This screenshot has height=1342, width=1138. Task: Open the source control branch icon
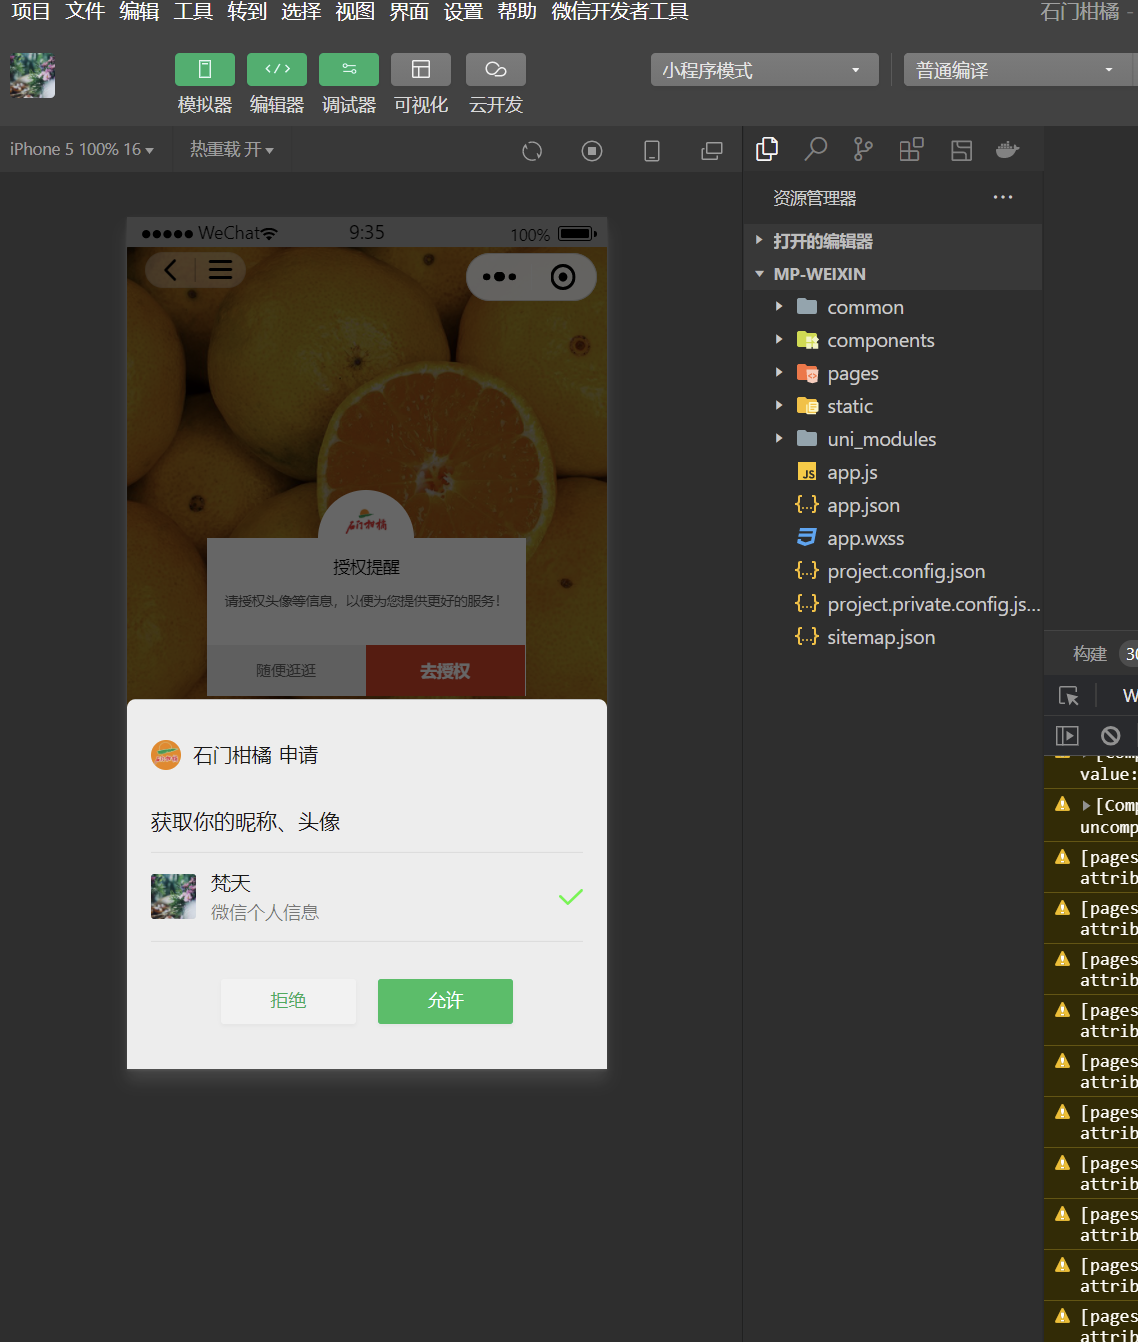[863, 150]
